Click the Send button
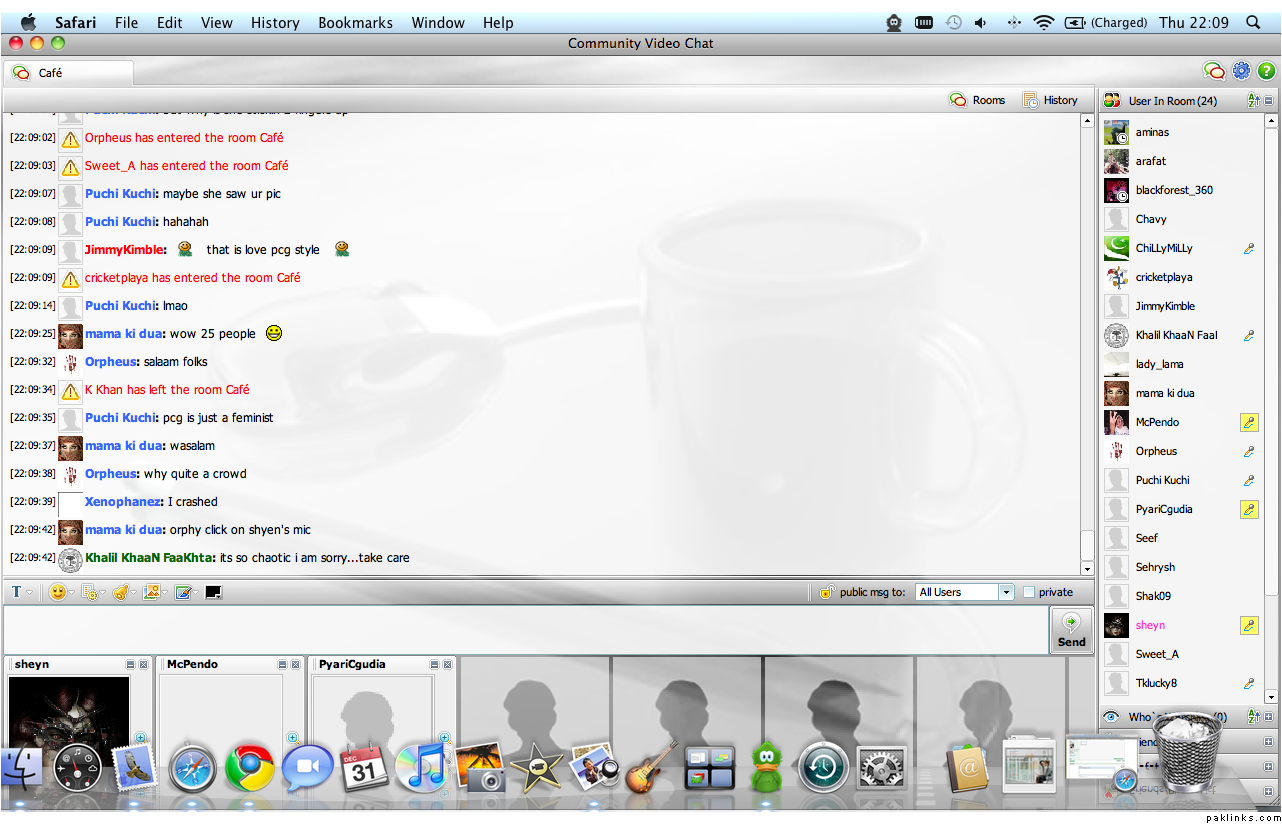This screenshot has width=1282, height=824. click(x=1071, y=631)
